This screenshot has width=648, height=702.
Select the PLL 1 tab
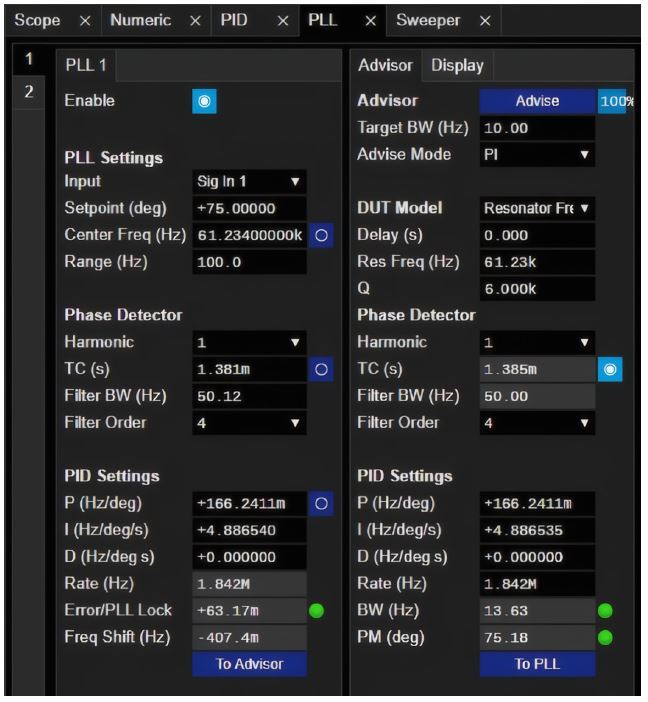pos(86,65)
